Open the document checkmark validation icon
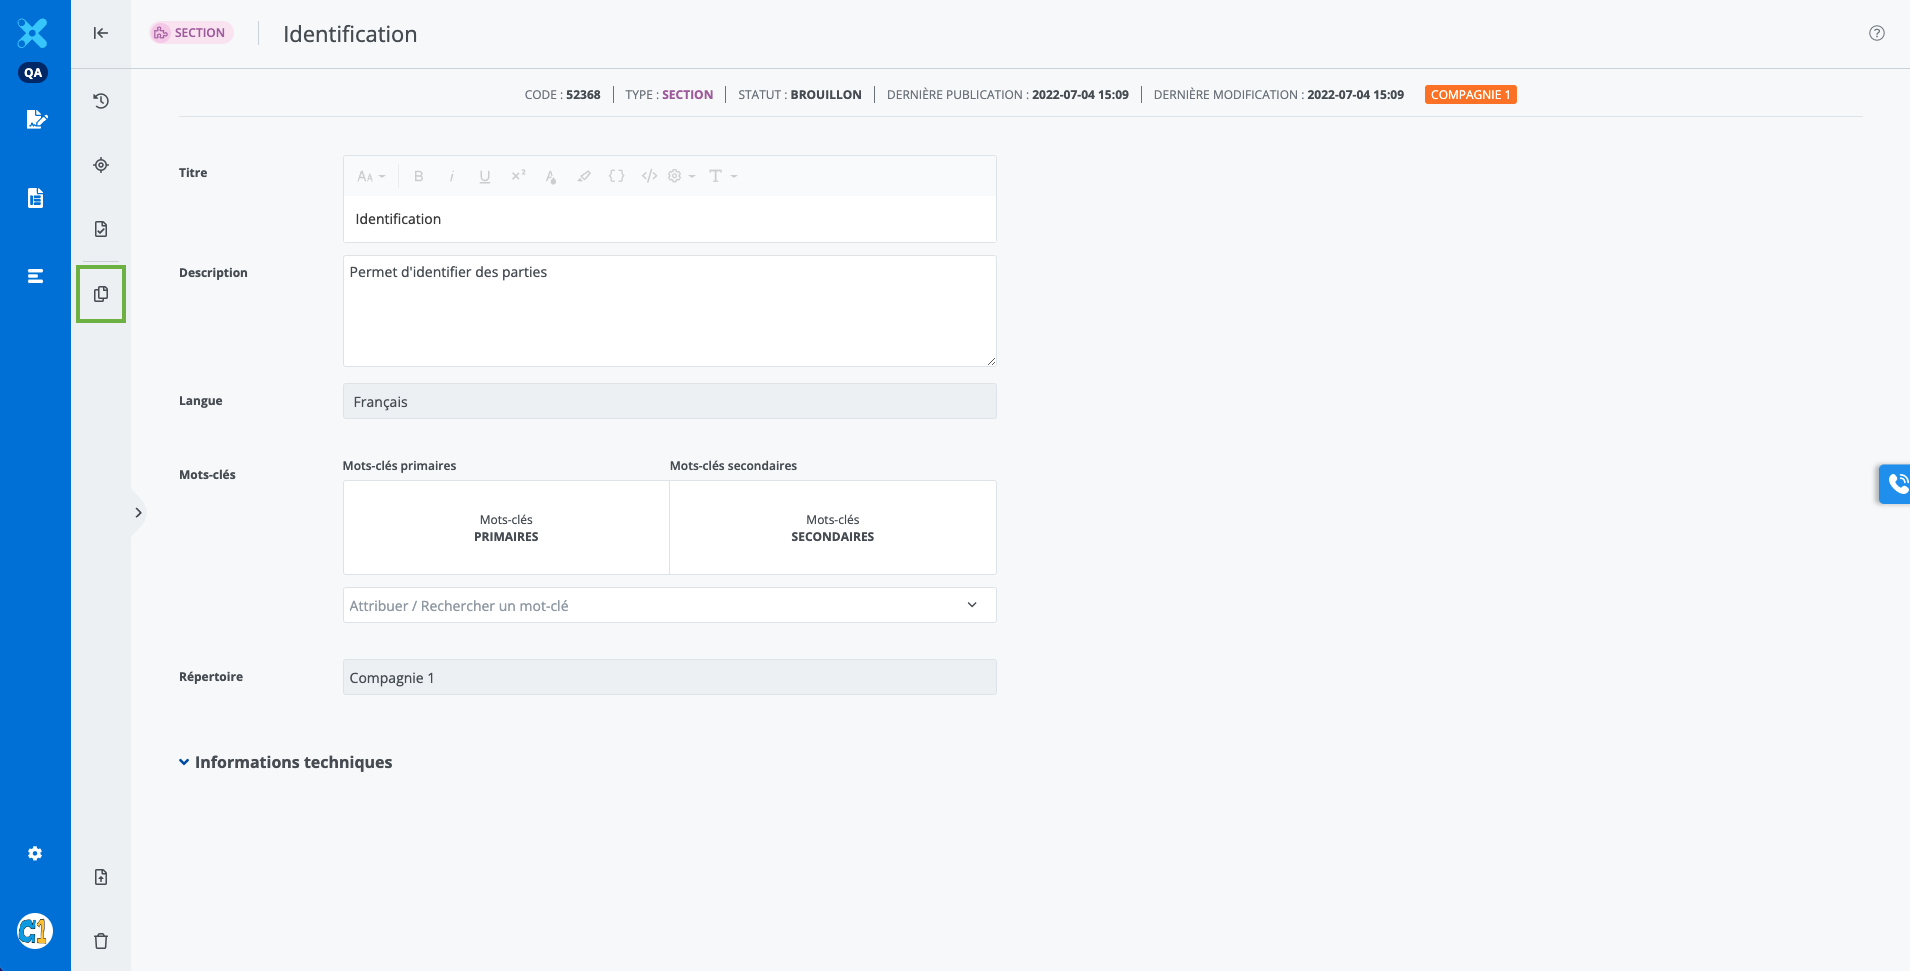 (x=101, y=229)
